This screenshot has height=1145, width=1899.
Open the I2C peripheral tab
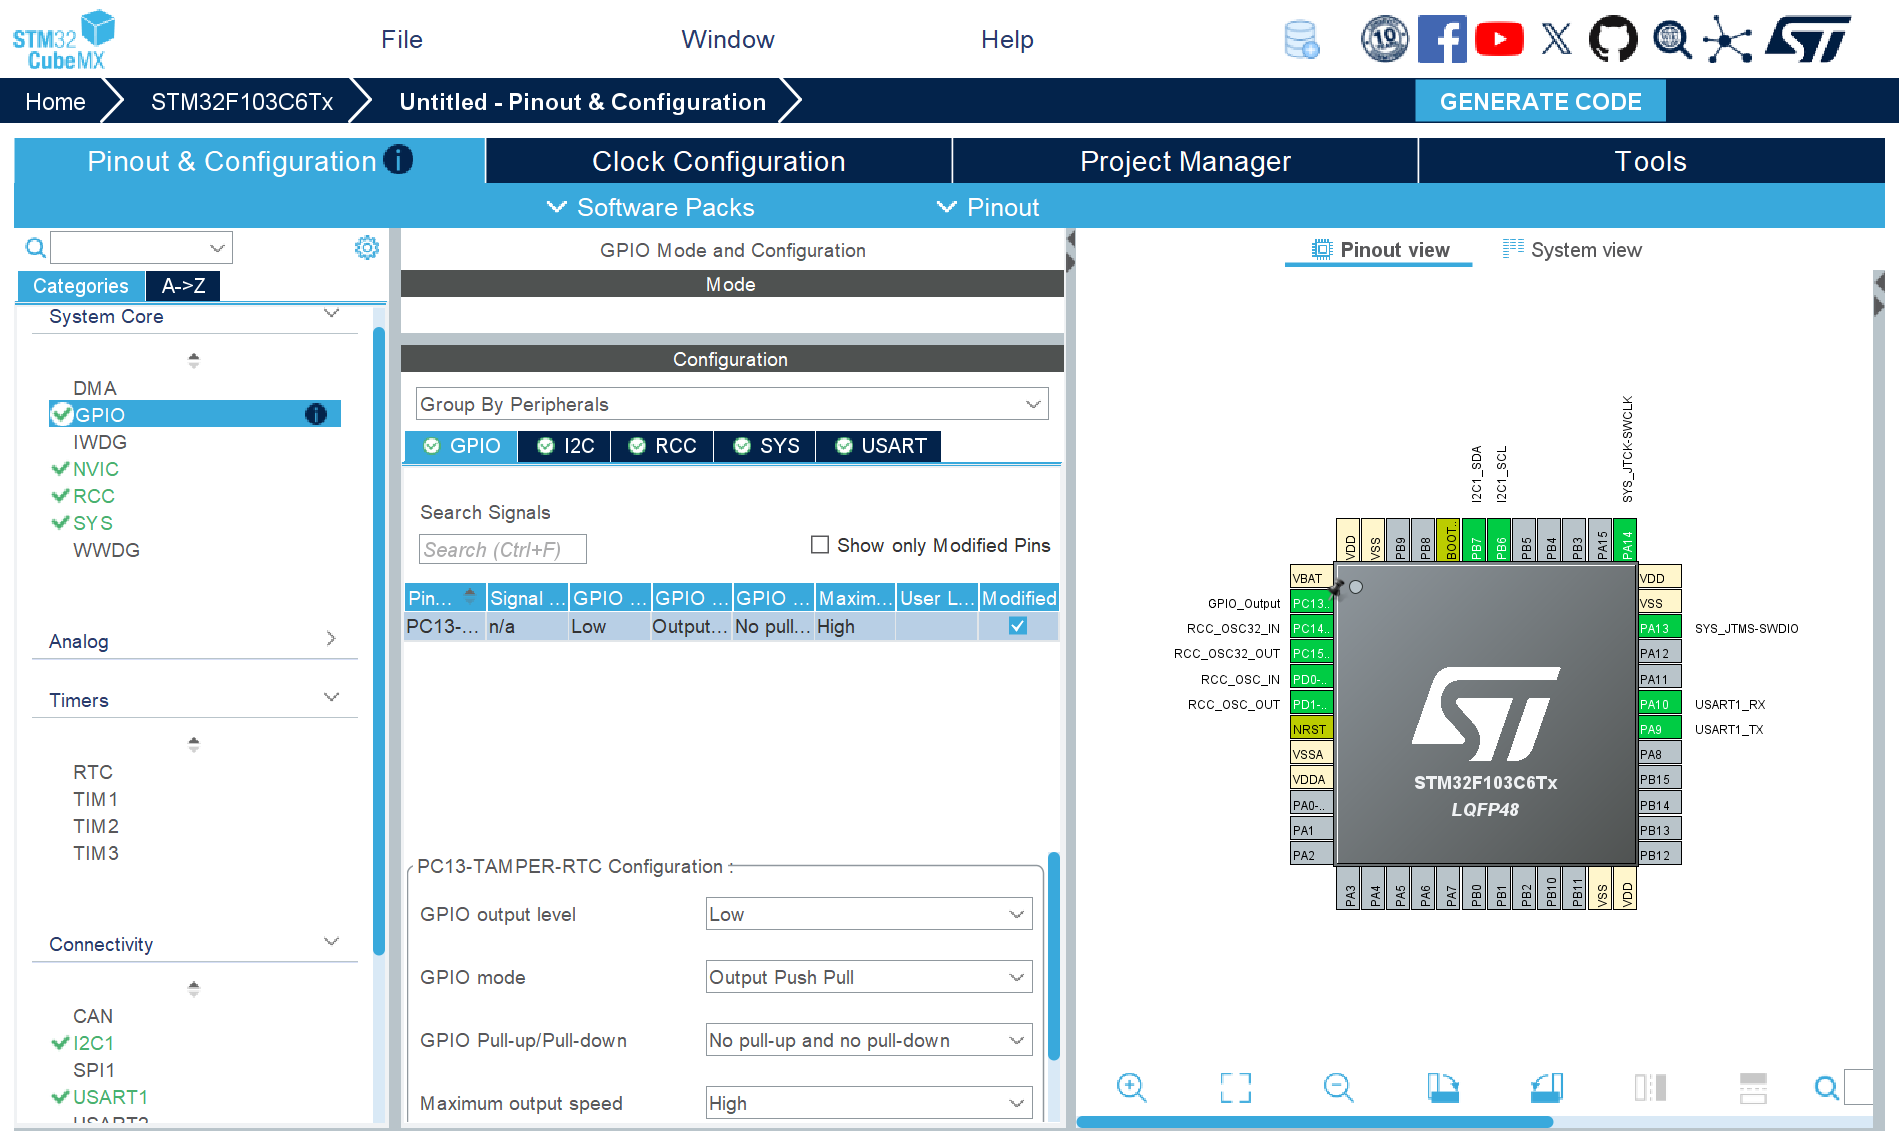click(566, 446)
